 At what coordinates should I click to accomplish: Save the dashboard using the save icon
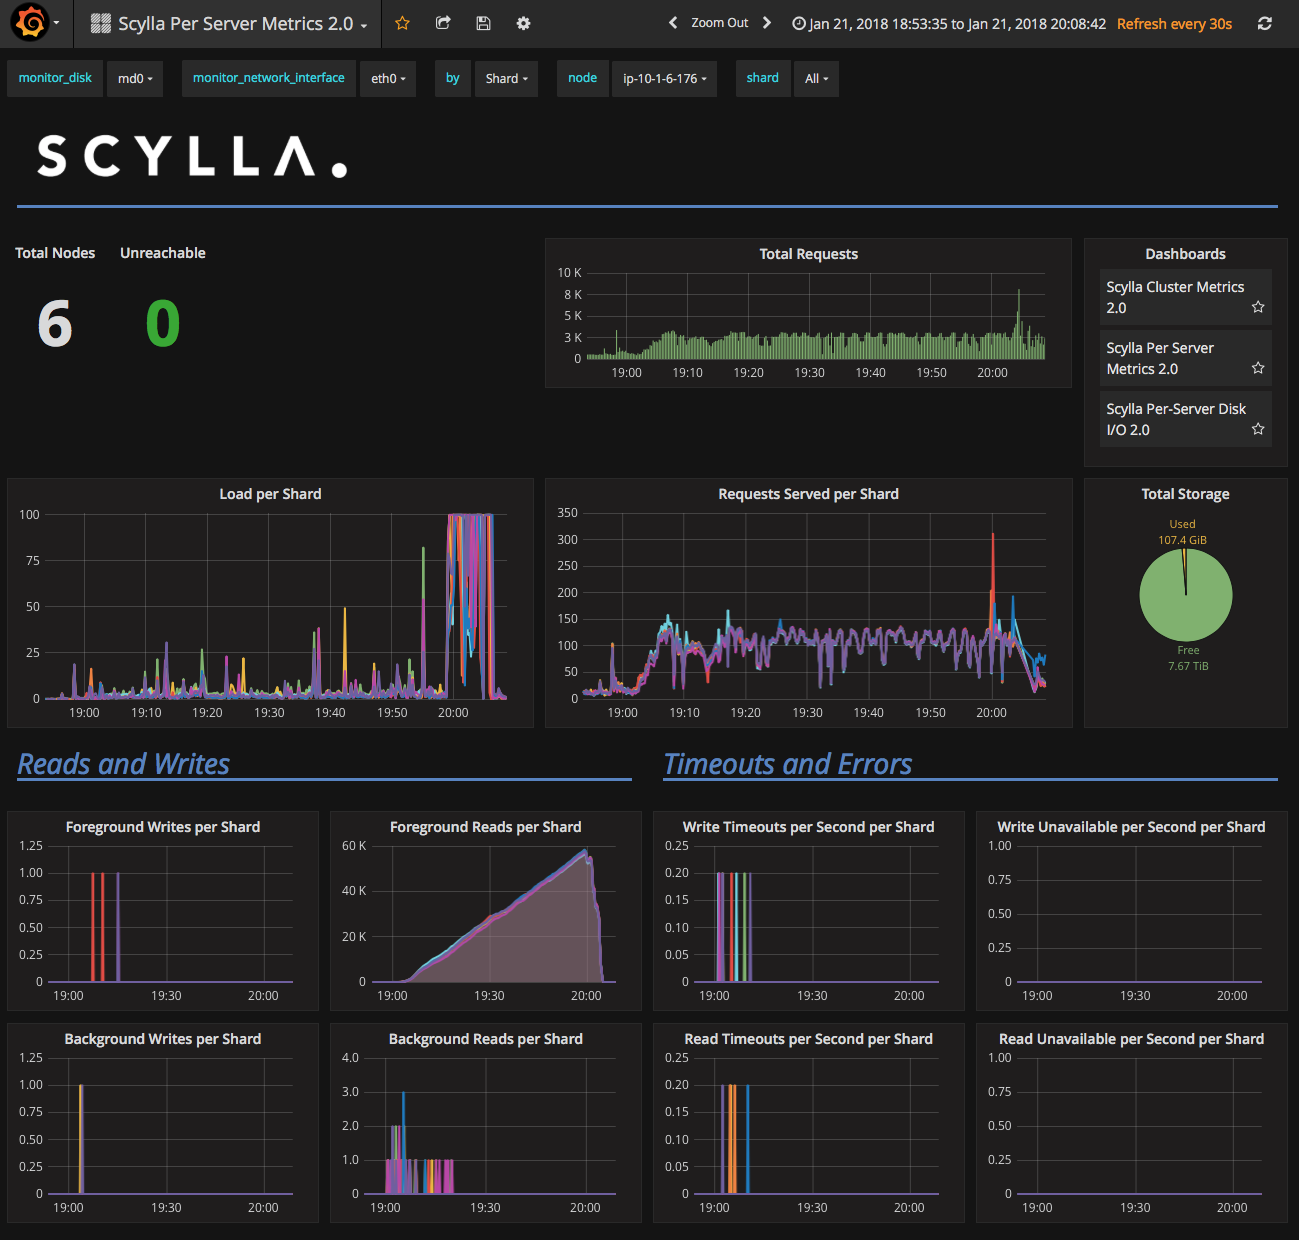(483, 22)
